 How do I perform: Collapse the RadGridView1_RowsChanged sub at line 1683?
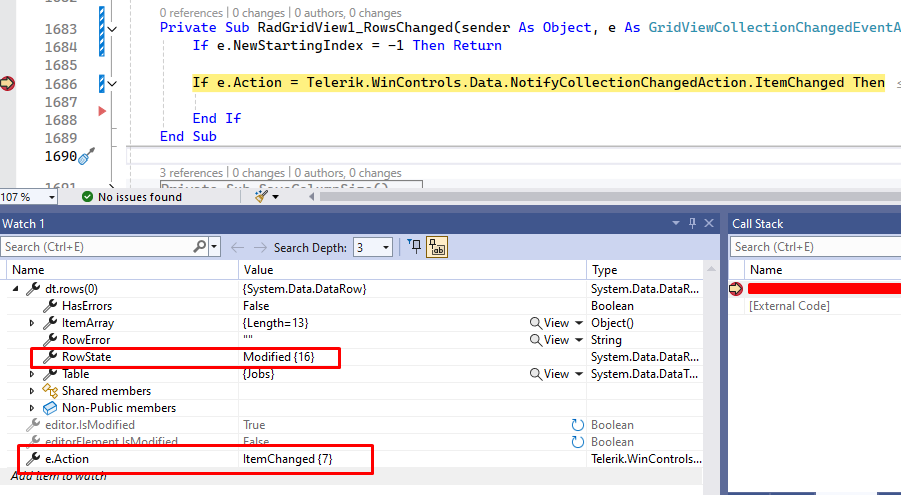(111, 29)
